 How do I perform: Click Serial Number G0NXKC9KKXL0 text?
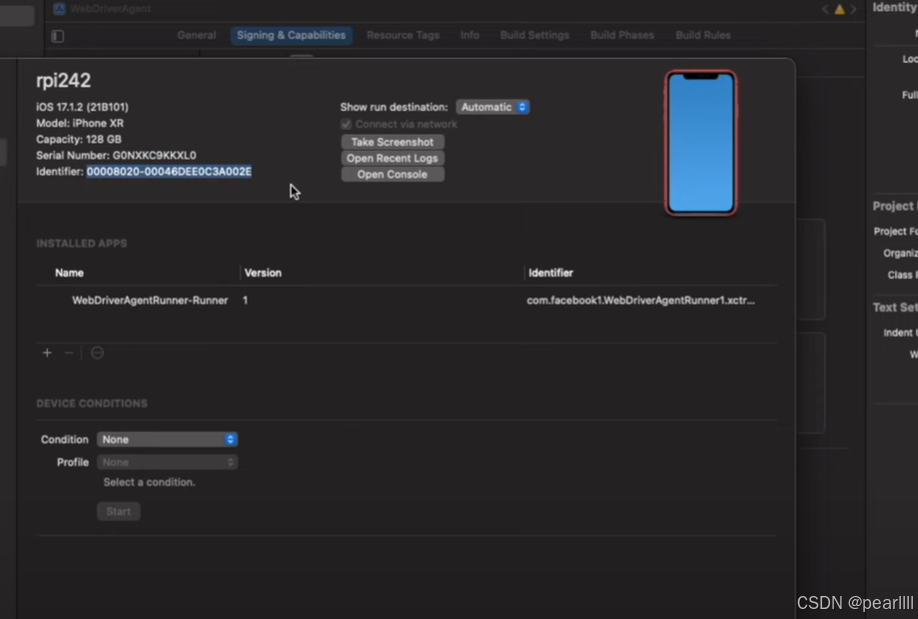click(116, 155)
